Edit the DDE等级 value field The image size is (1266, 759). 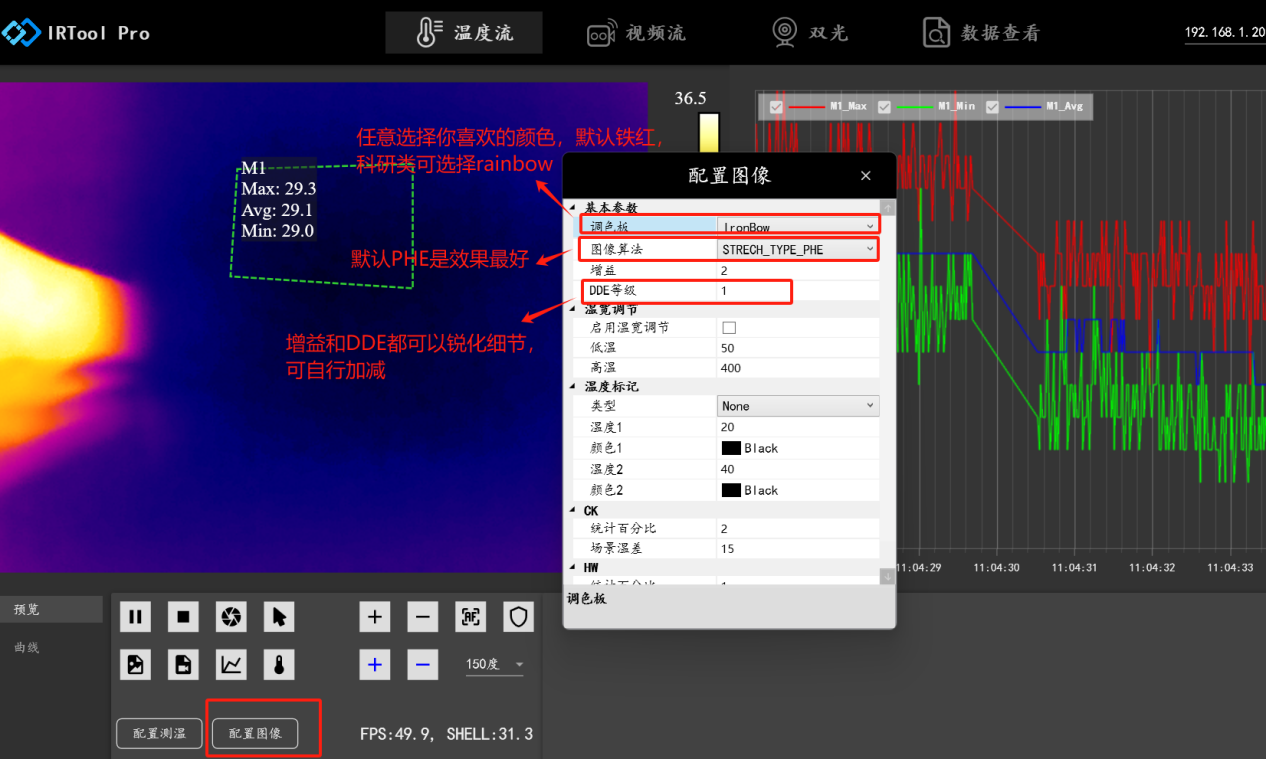click(798, 290)
